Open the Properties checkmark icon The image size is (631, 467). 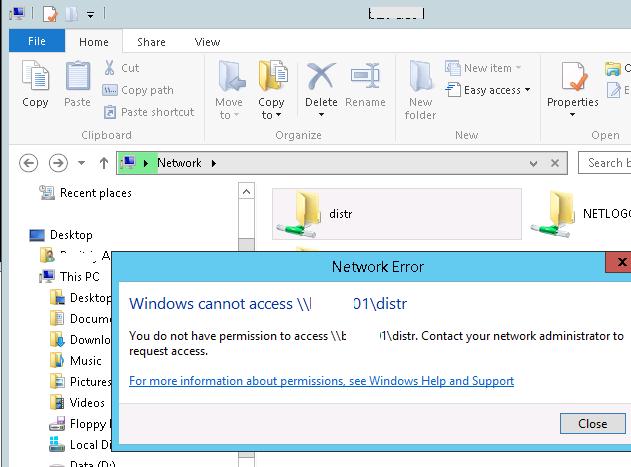pos(573,78)
